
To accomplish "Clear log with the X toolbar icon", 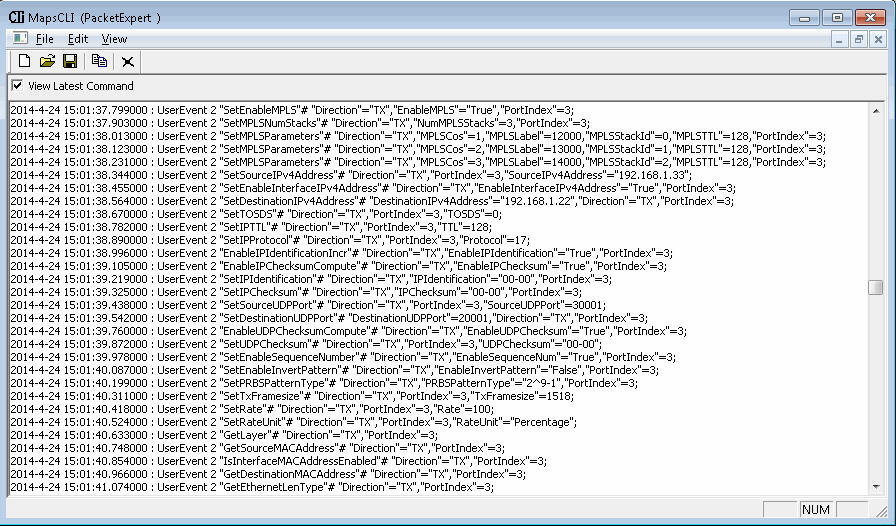I will [x=128, y=61].
